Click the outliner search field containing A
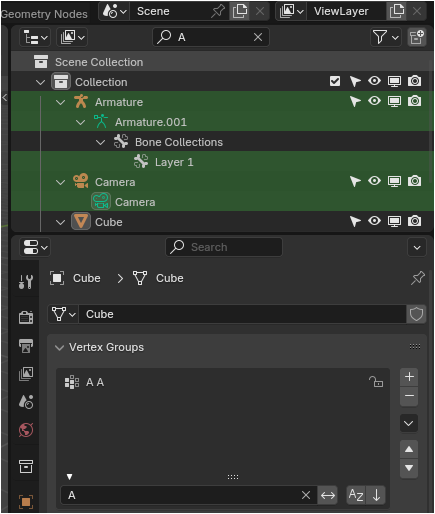Viewport: 435px width, 514px height. (211, 37)
